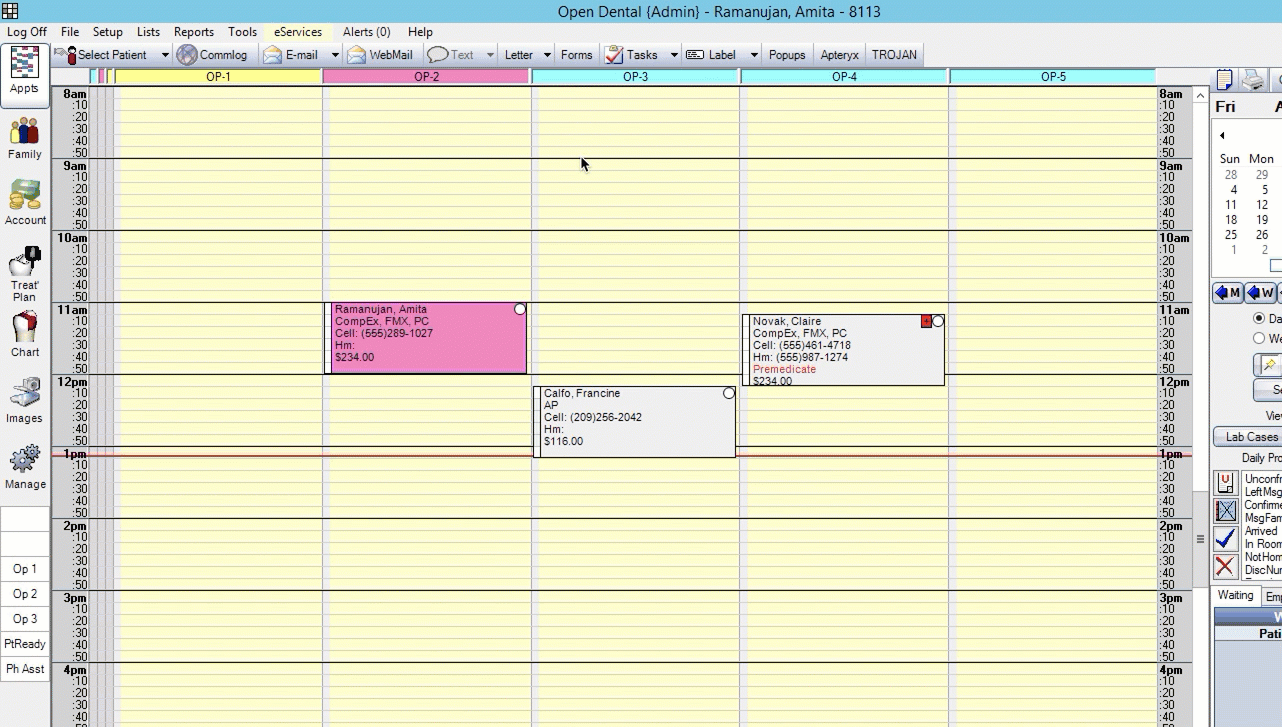
Task: Toggle confirmation circle on Calfo, Francine appointment
Action: 729,393
